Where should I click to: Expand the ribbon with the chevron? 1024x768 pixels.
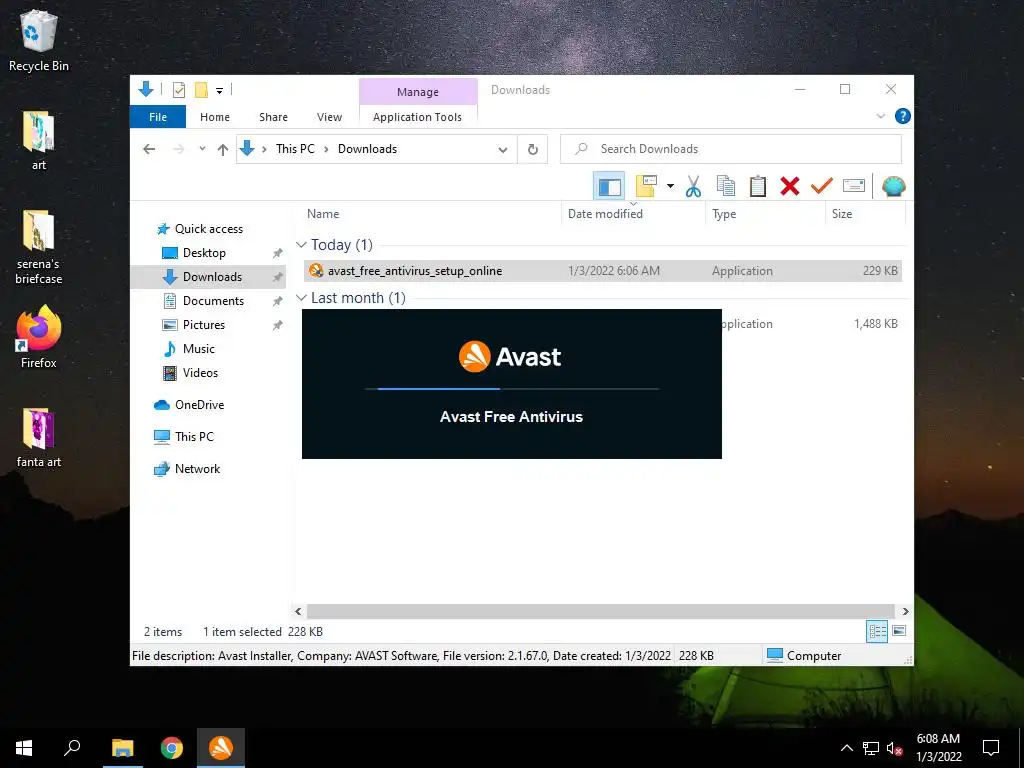tap(880, 116)
